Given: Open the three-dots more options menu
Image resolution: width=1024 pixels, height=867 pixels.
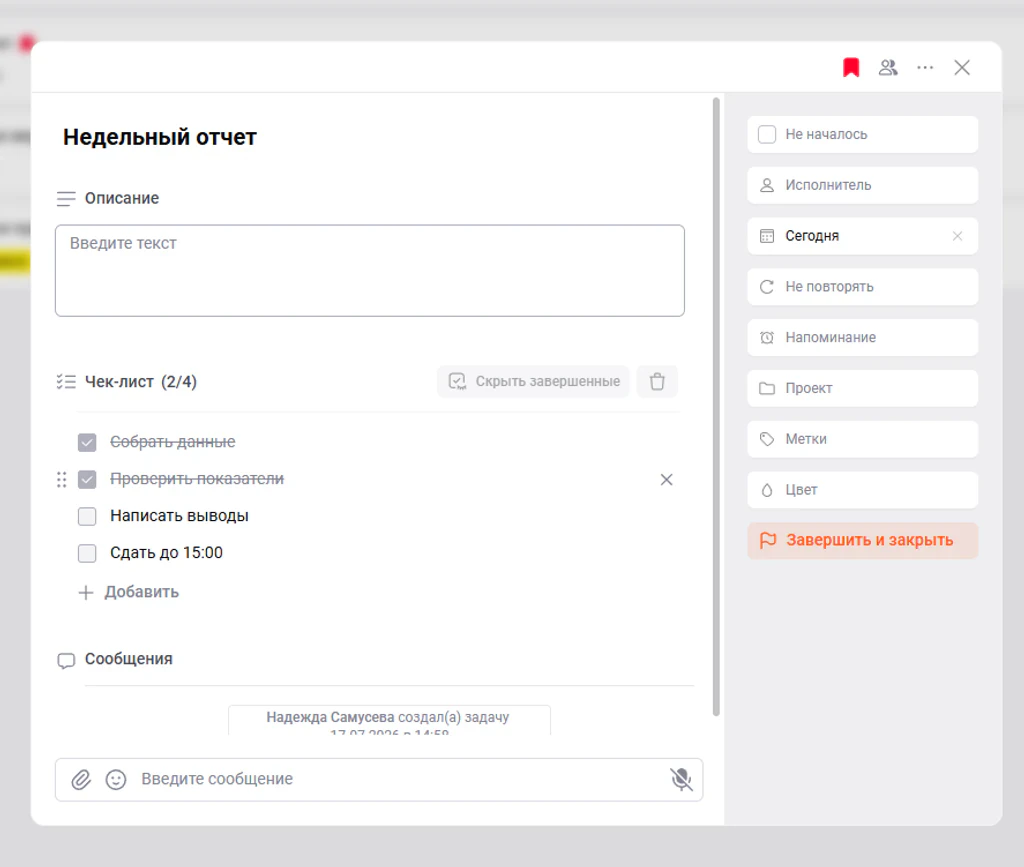Looking at the screenshot, I should click(x=925, y=67).
